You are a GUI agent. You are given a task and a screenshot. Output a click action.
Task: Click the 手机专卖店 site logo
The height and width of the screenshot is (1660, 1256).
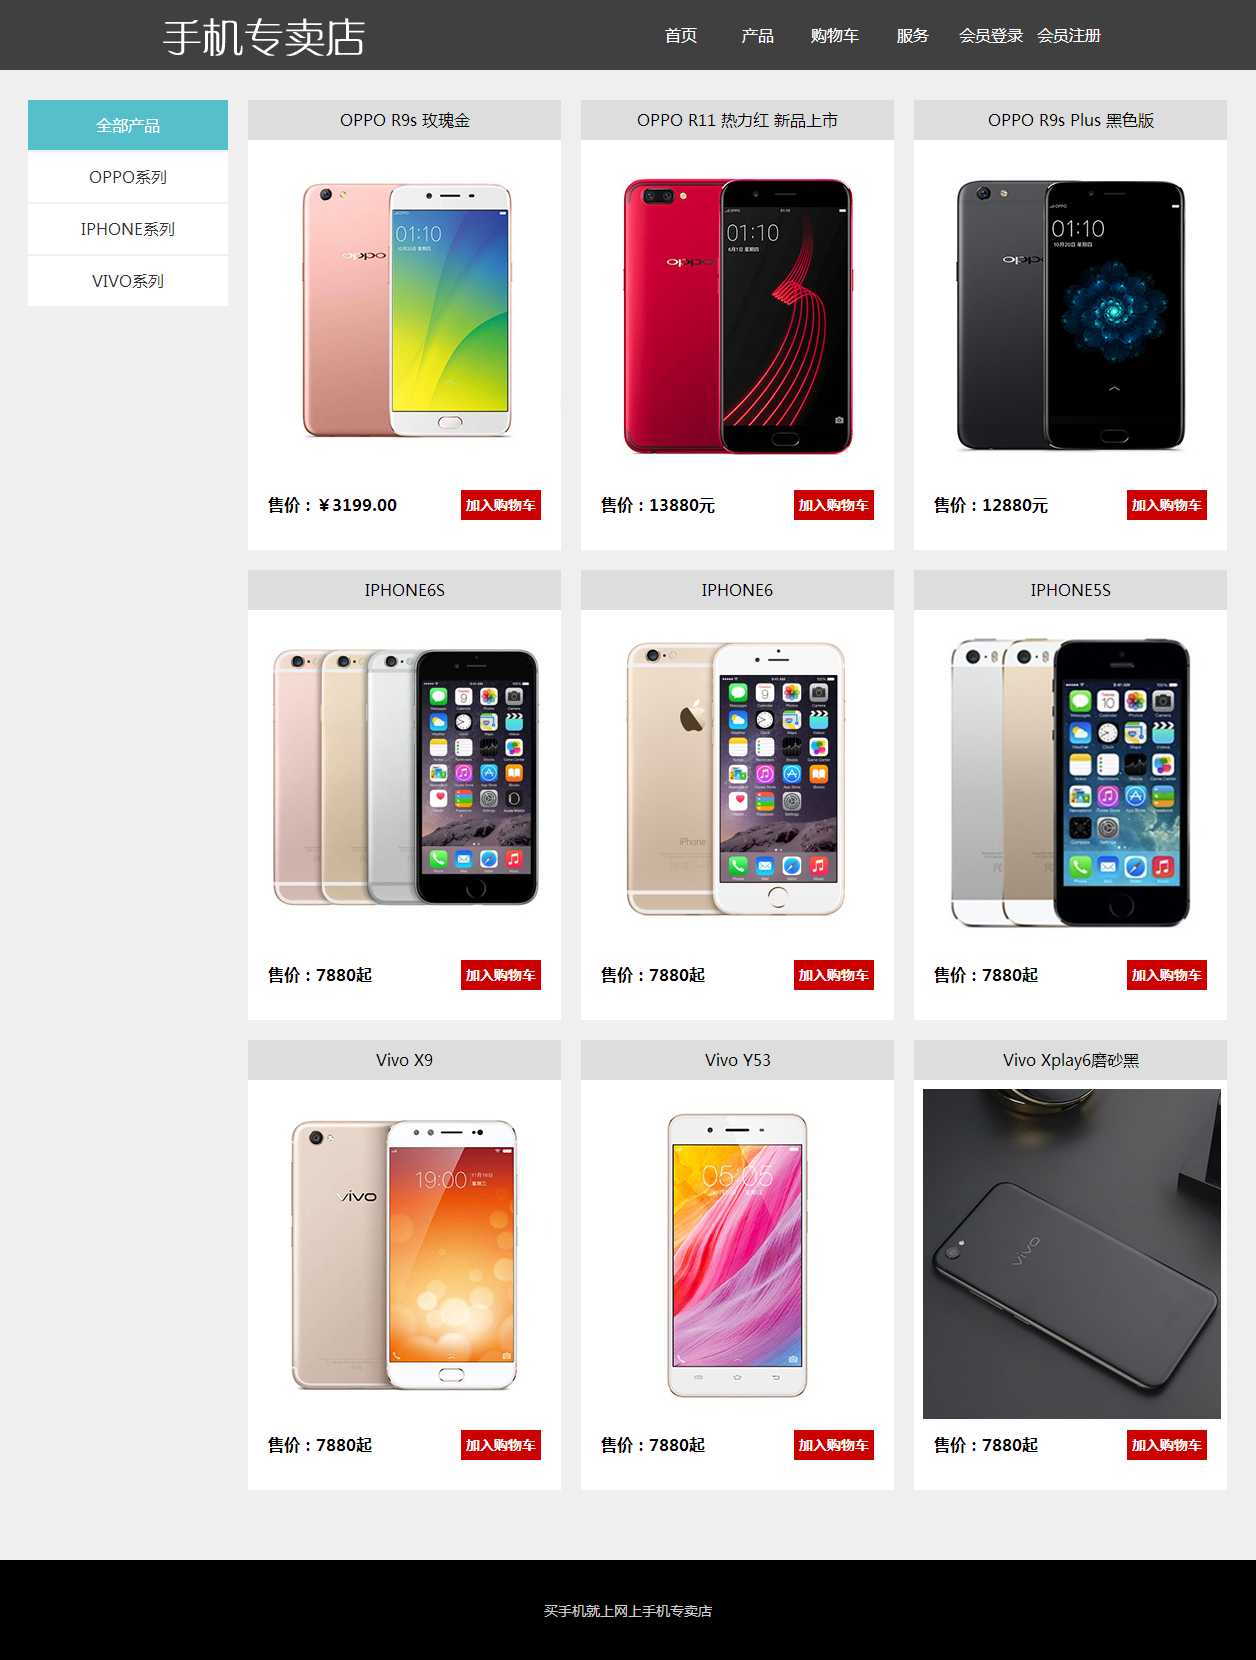(x=264, y=38)
